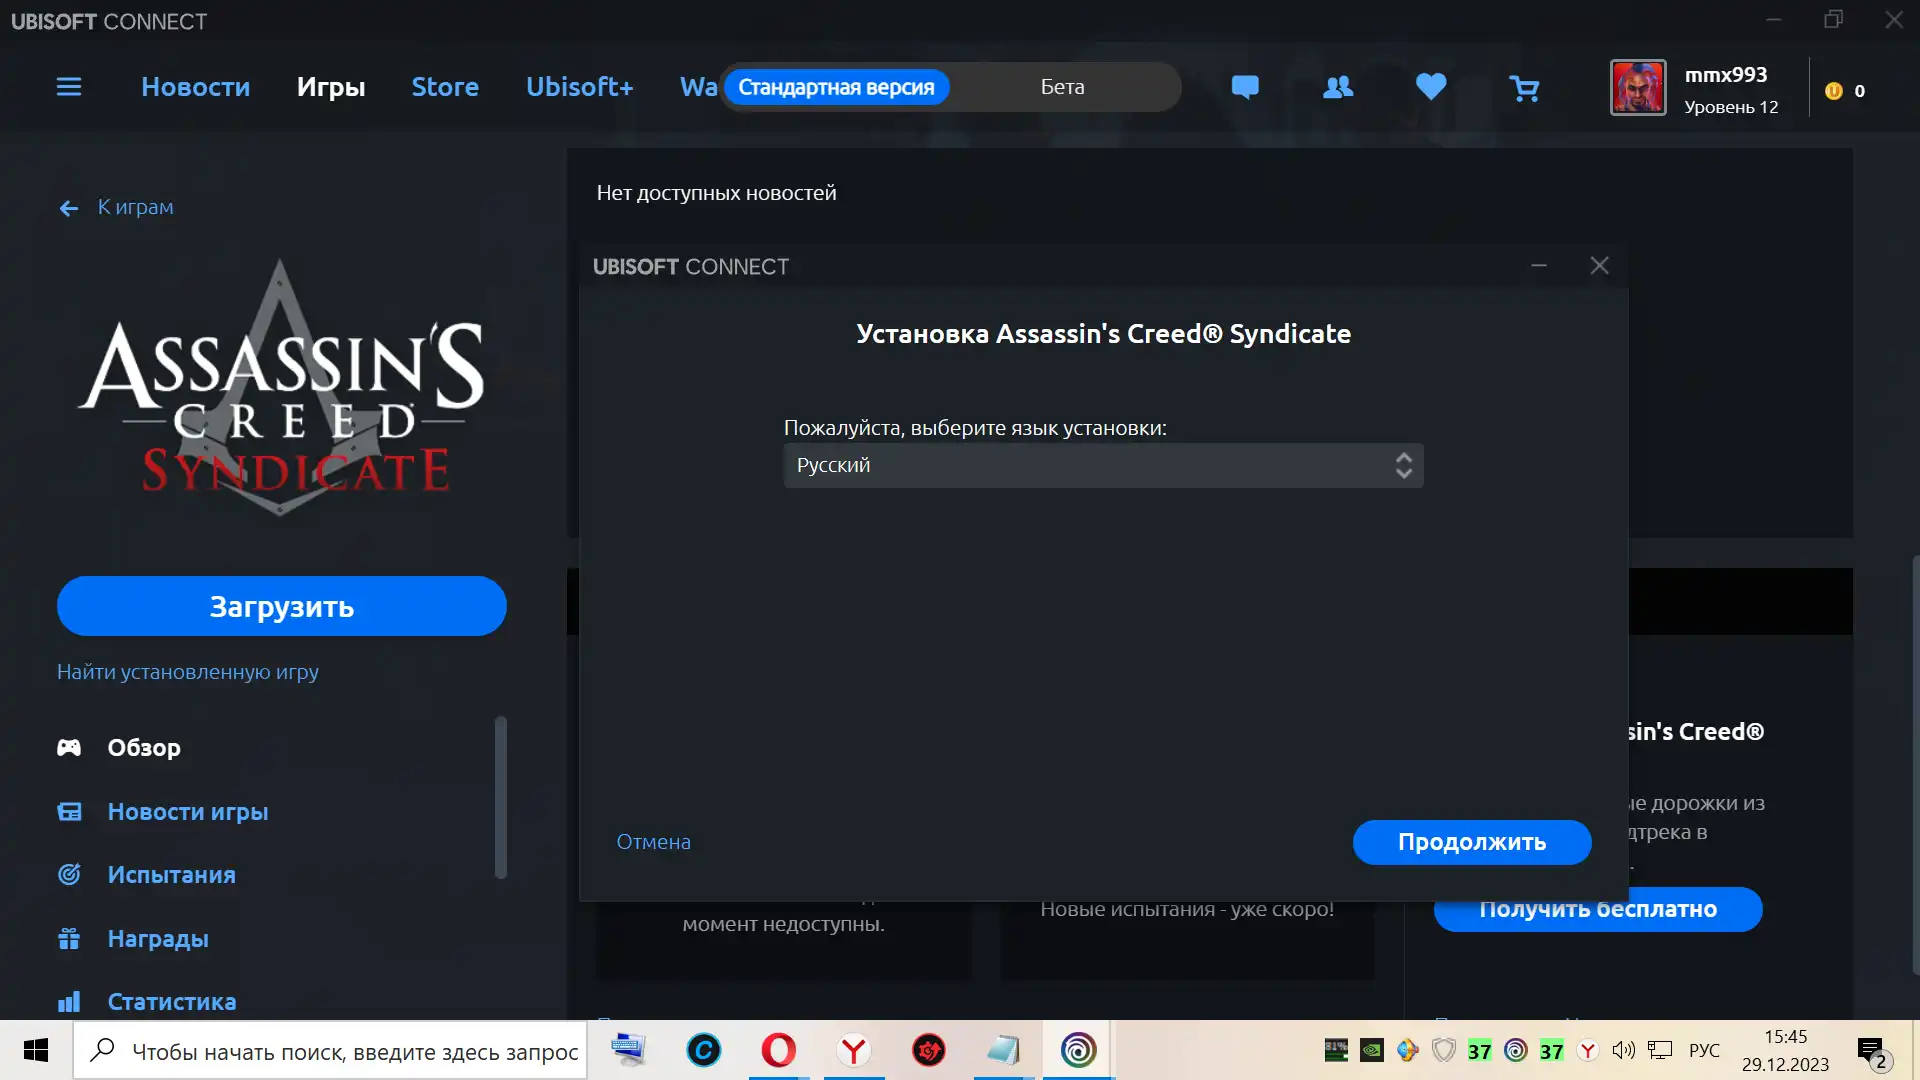The height and width of the screenshot is (1080, 1920).
Task: Click the Загрузить download button
Action: point(282,606)
